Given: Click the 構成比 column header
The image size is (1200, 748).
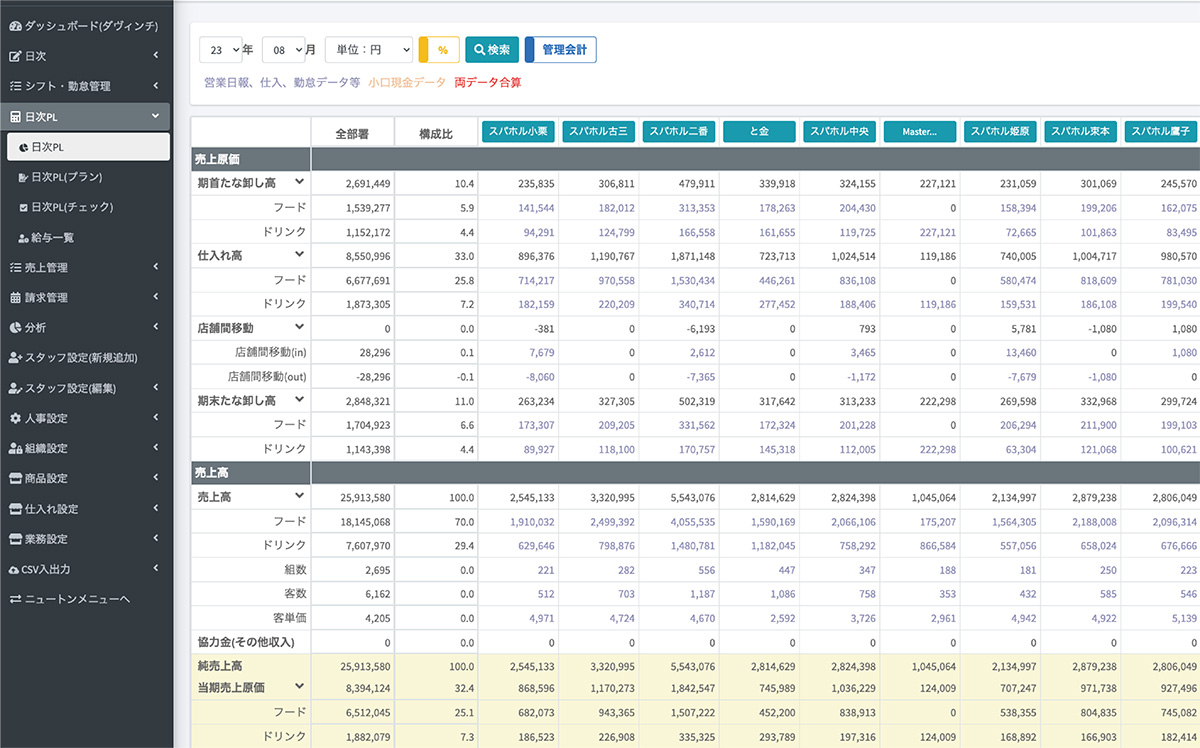Looking at the screenshot, I should coord(435,132).
